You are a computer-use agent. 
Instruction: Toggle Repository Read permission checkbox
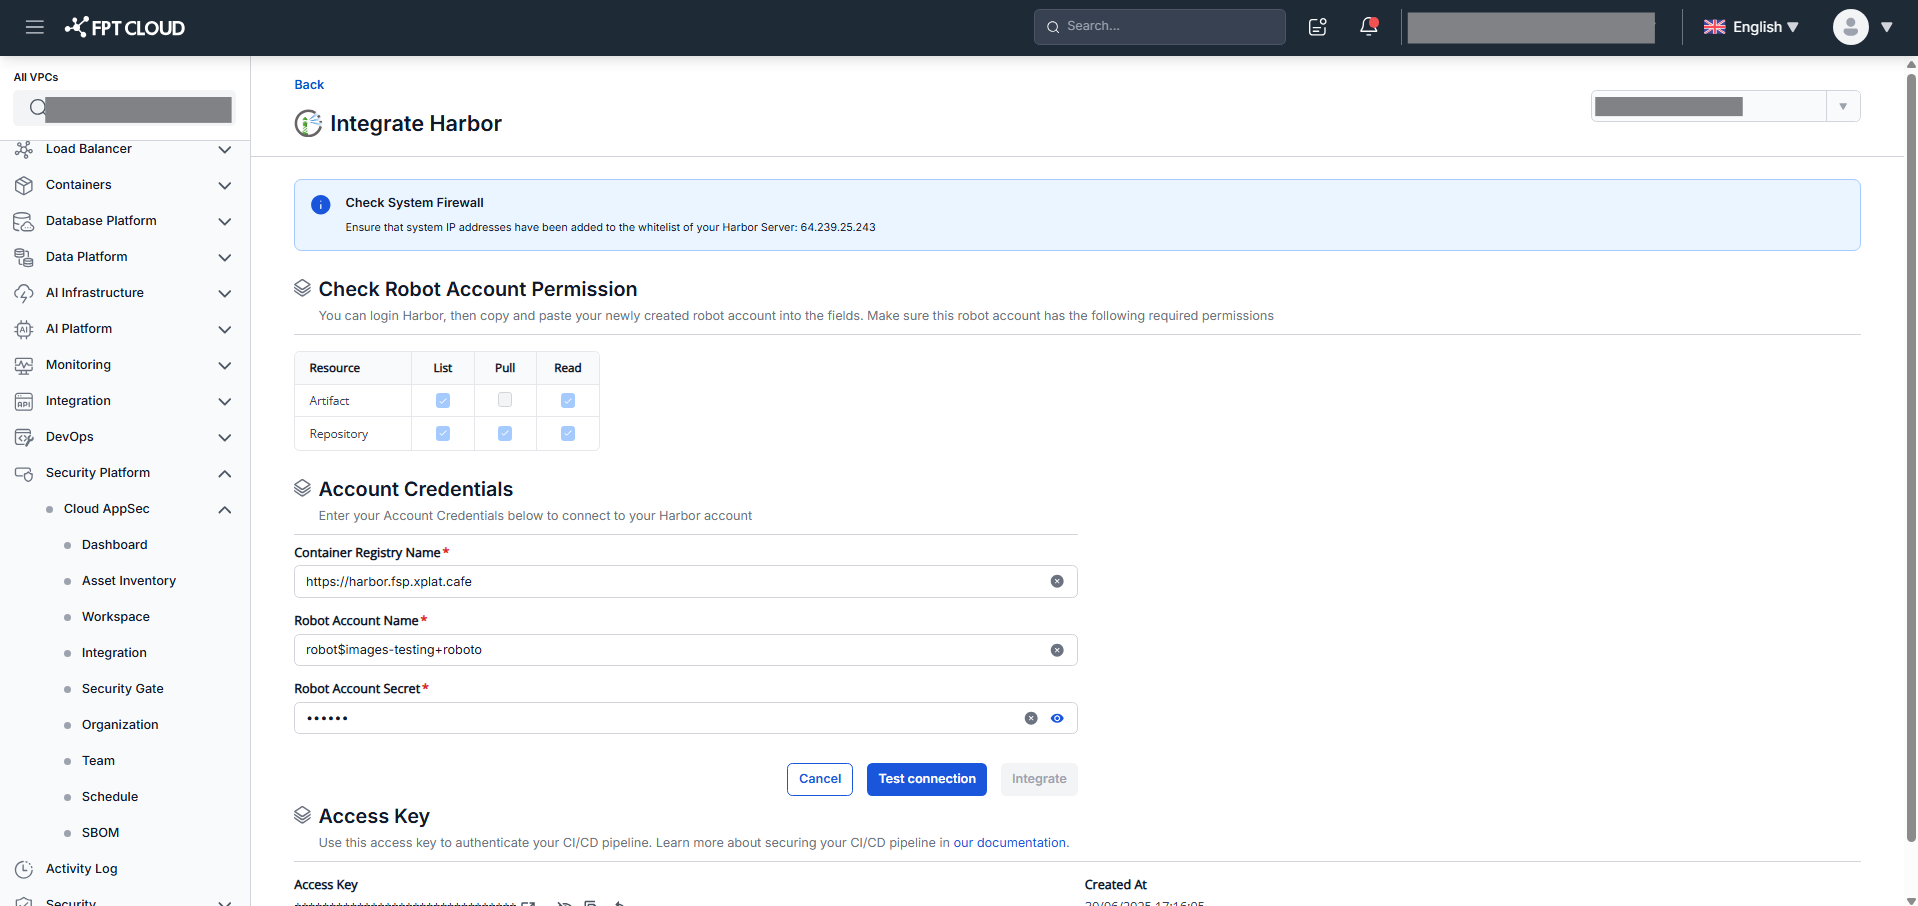point(568,434)
